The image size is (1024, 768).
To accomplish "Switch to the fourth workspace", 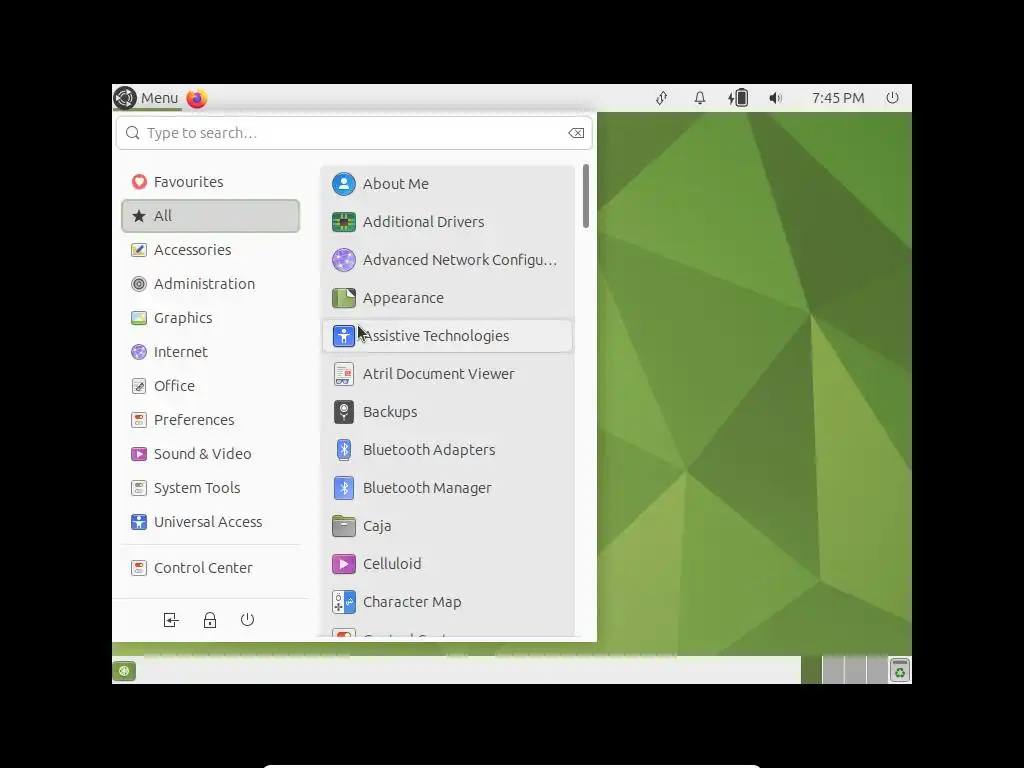I will click(876, 670).
